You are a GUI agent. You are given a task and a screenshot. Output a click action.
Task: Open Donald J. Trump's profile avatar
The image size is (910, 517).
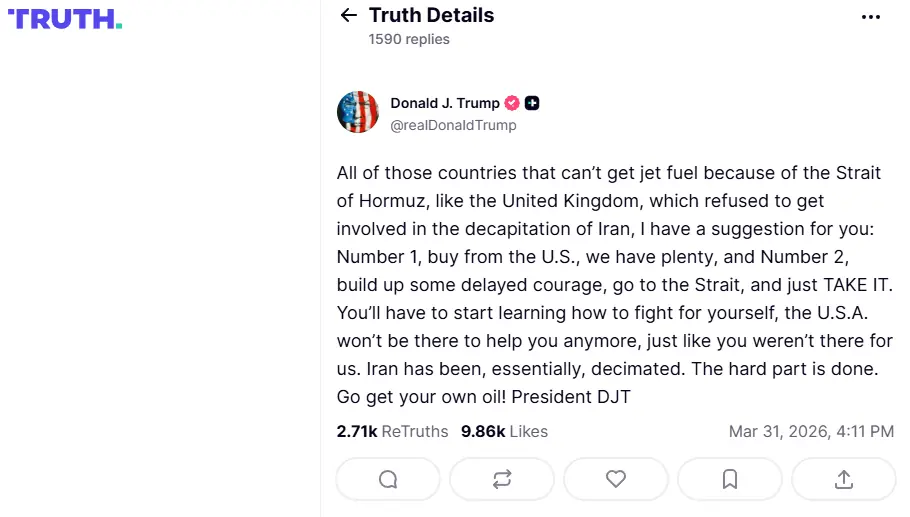point(358,112)
